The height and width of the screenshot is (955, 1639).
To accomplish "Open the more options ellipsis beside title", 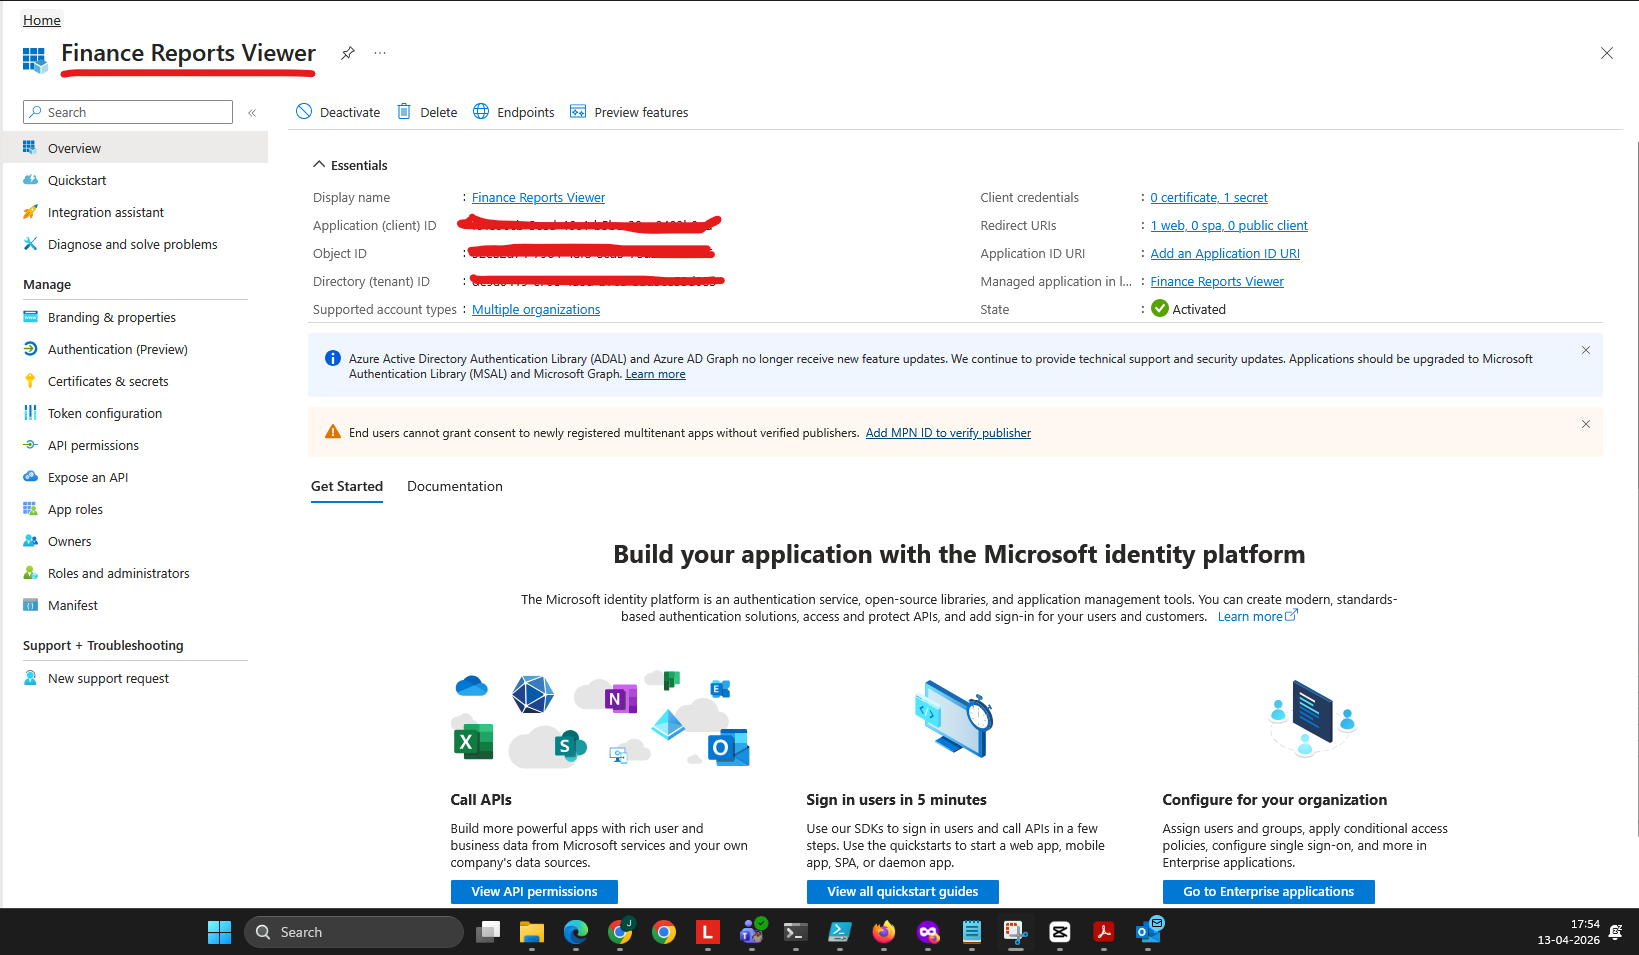I will 380,53.
